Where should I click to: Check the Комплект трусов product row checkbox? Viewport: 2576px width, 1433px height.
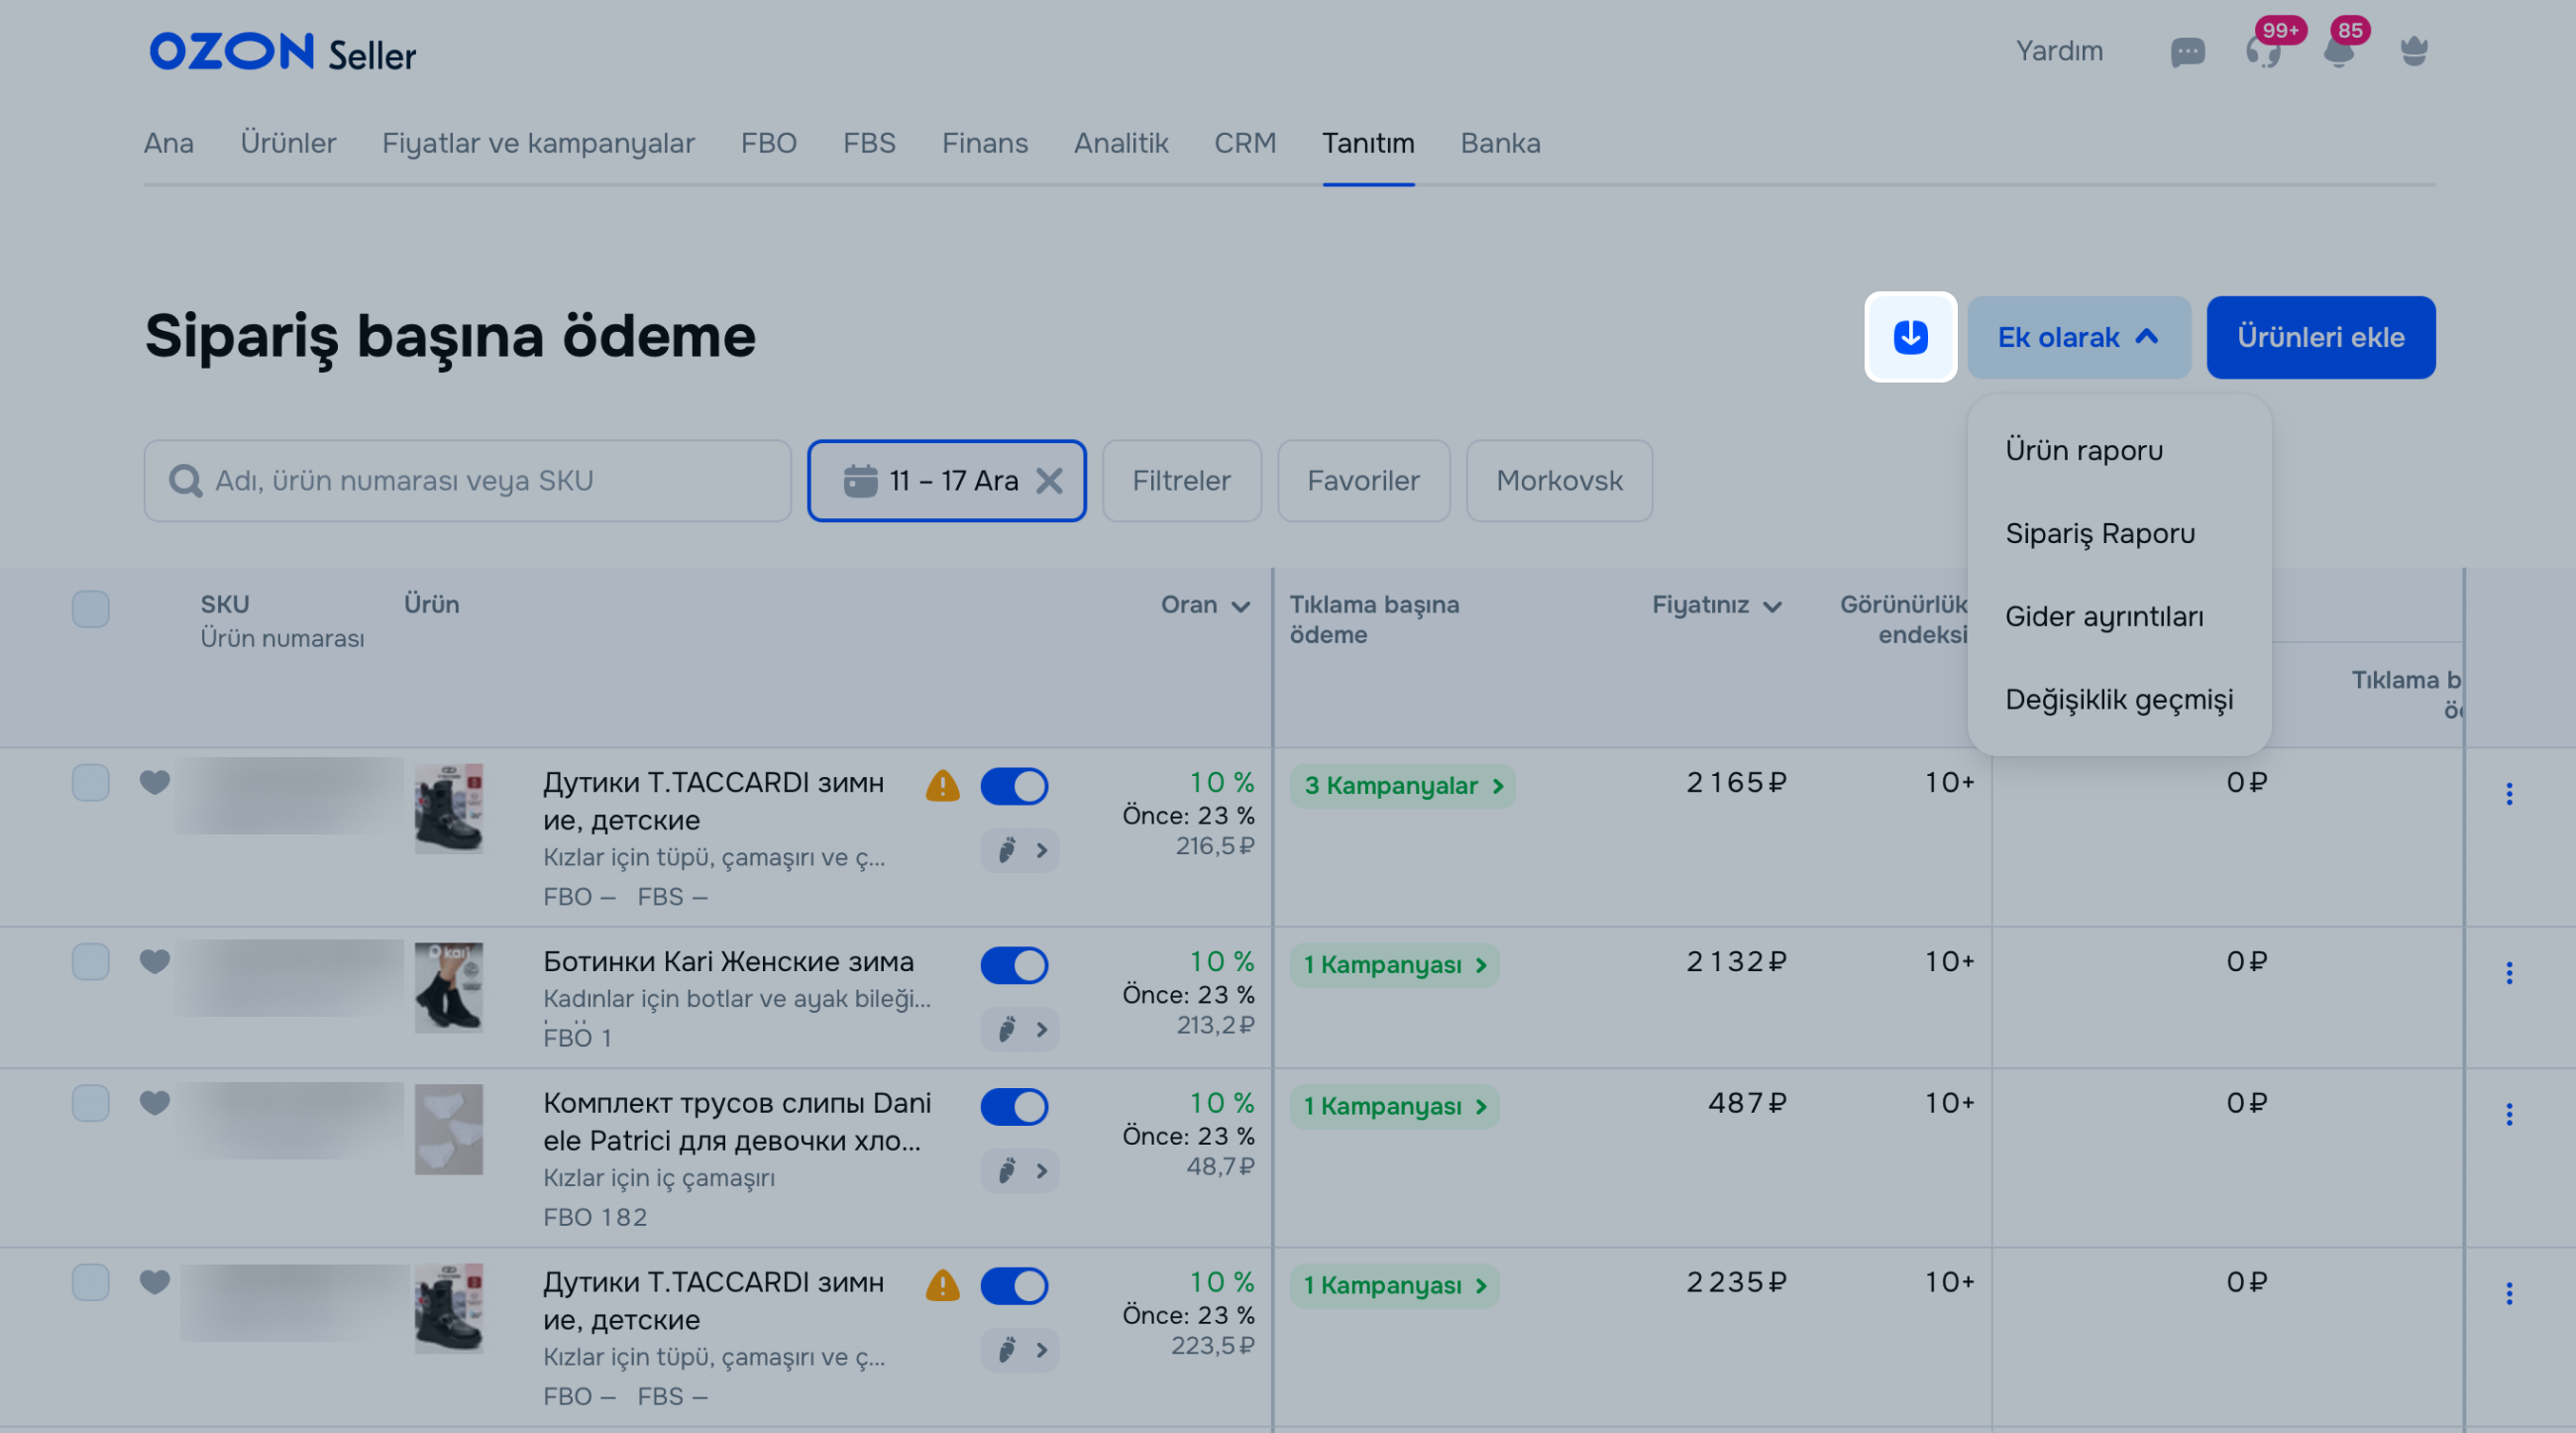pyautogui.click(x=91, y=1103)
